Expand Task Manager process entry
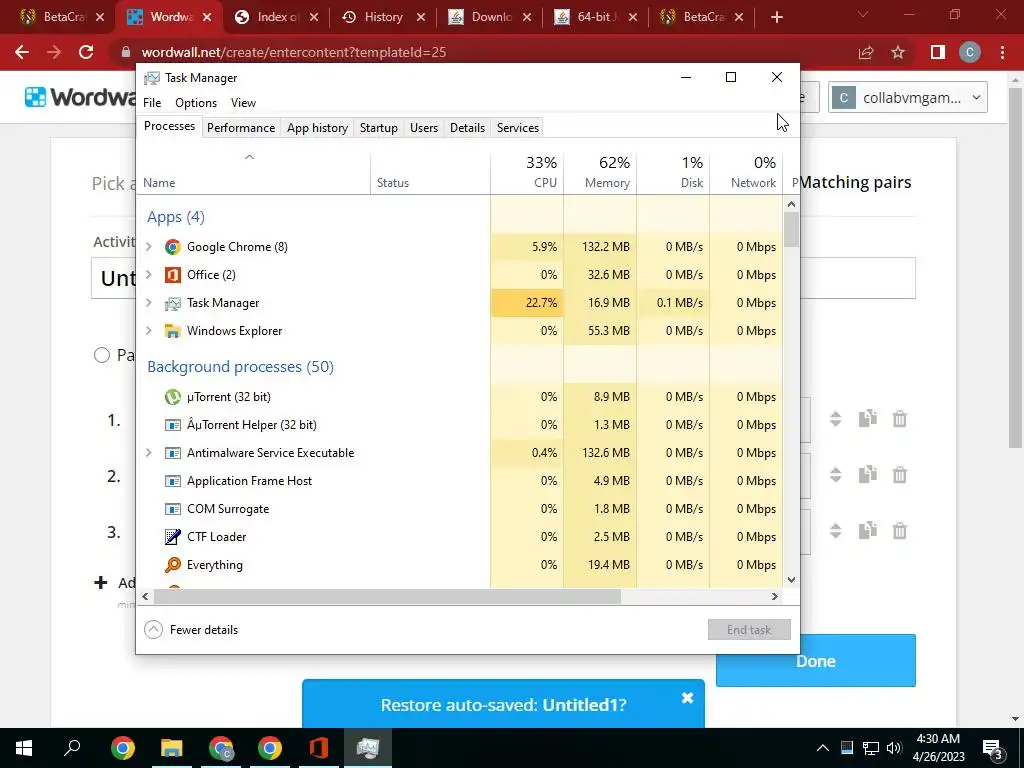This screenshot has height=768, width=1024. (x=149, y=303)
